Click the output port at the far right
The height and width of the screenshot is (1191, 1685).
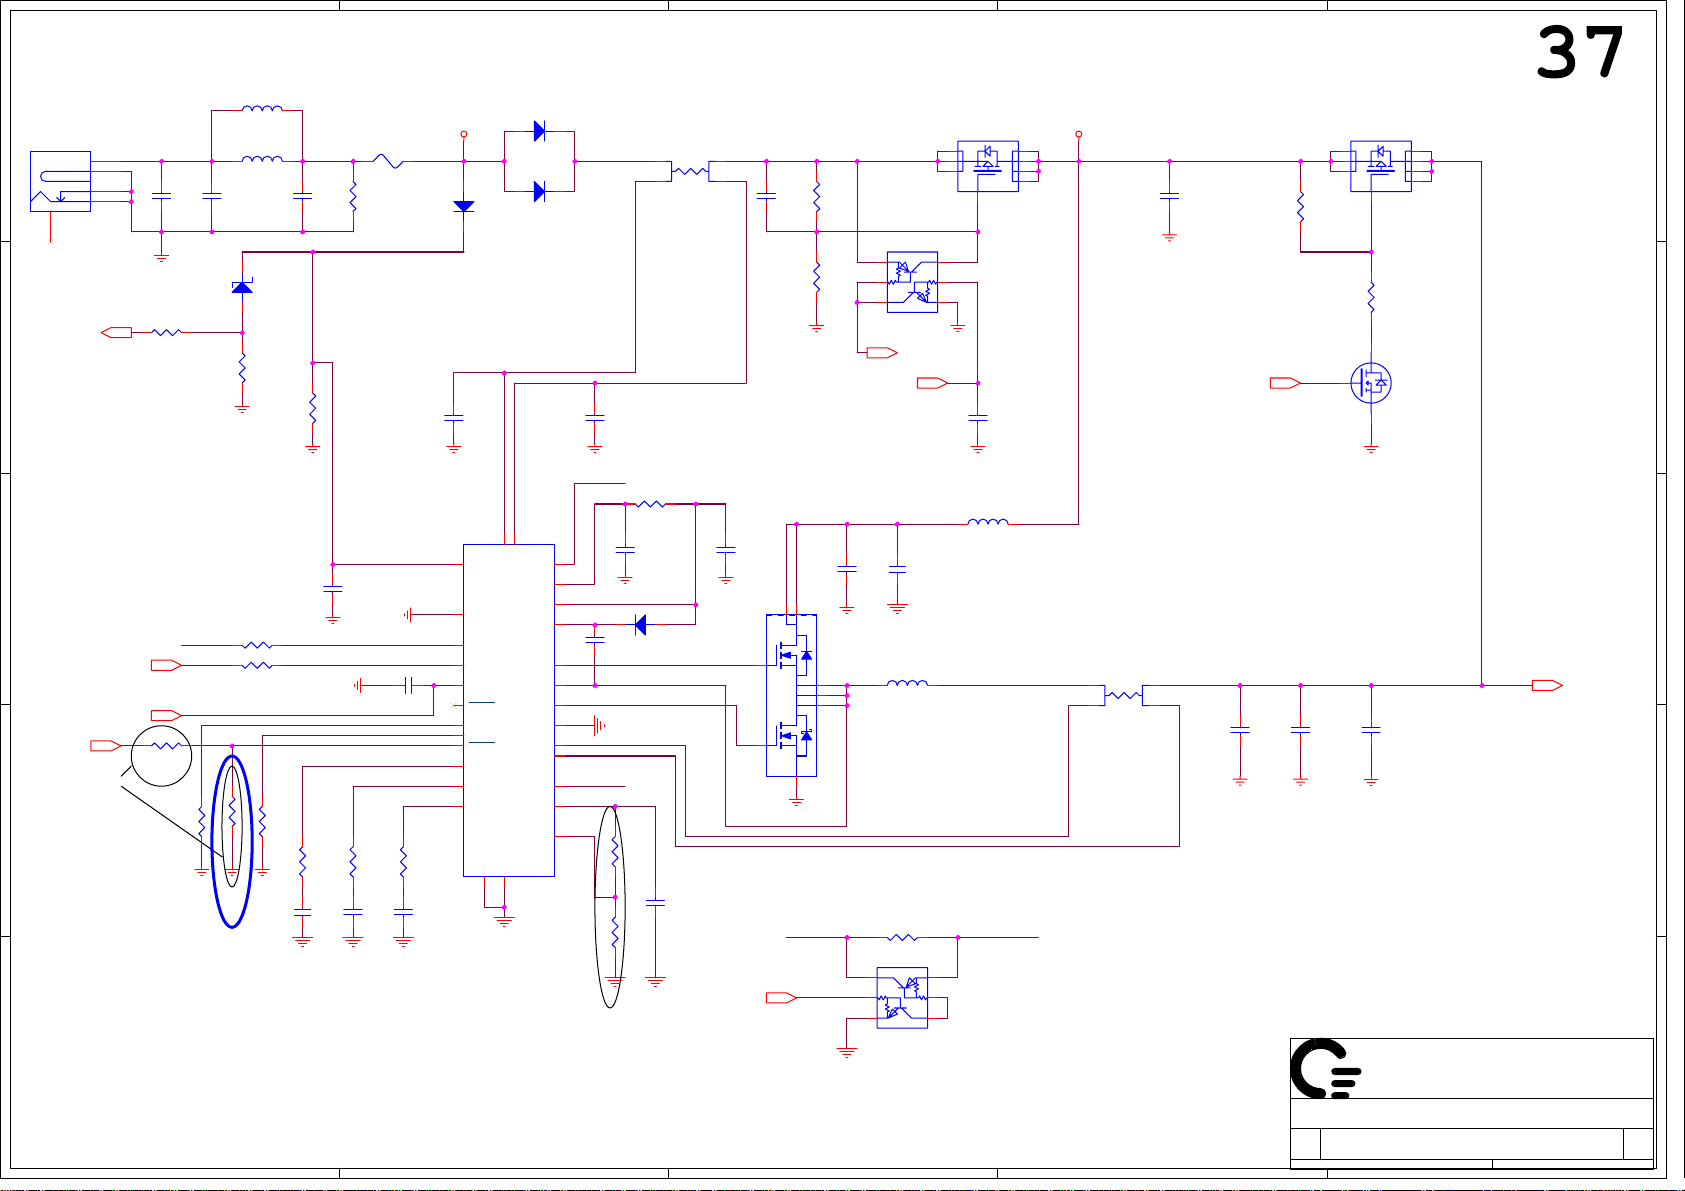tap(1547, 685)
